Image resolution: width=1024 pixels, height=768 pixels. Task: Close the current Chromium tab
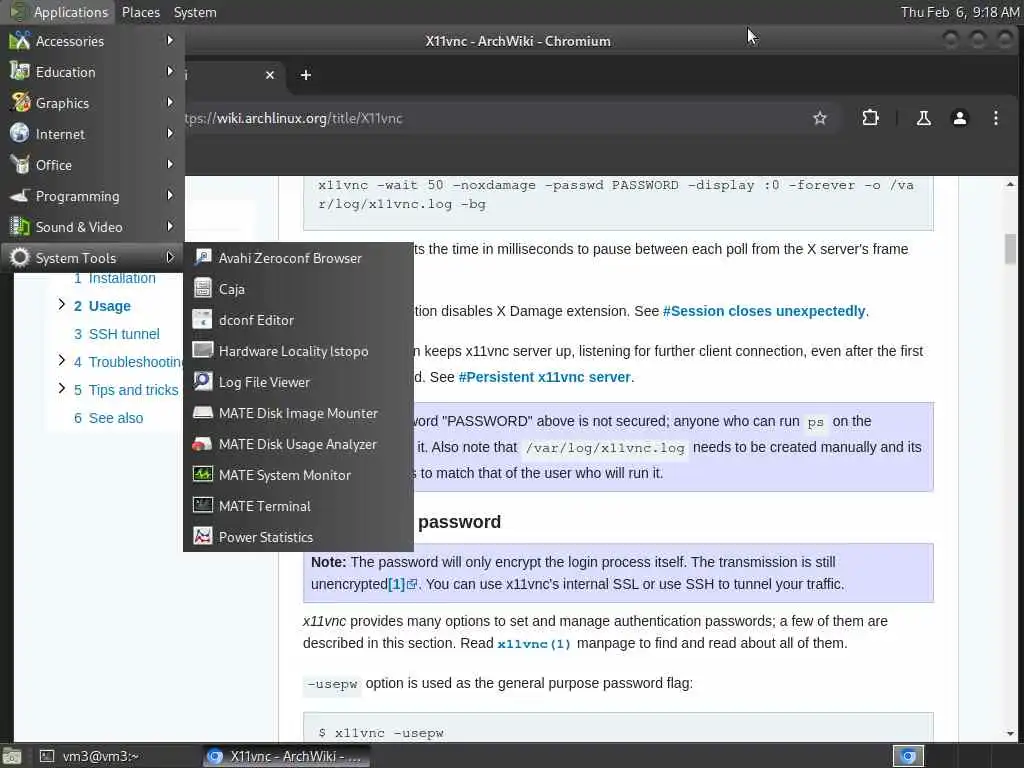tap(270, 75)
